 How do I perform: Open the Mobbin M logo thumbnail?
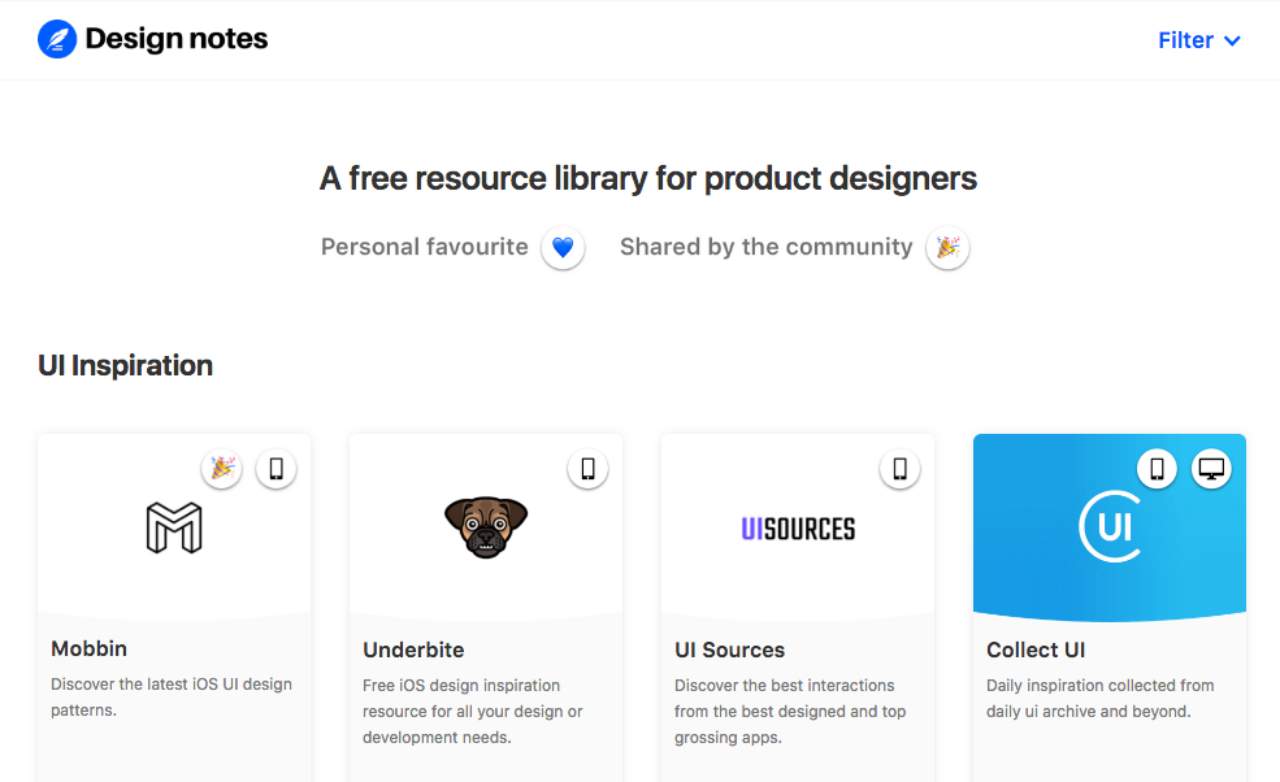174,527
